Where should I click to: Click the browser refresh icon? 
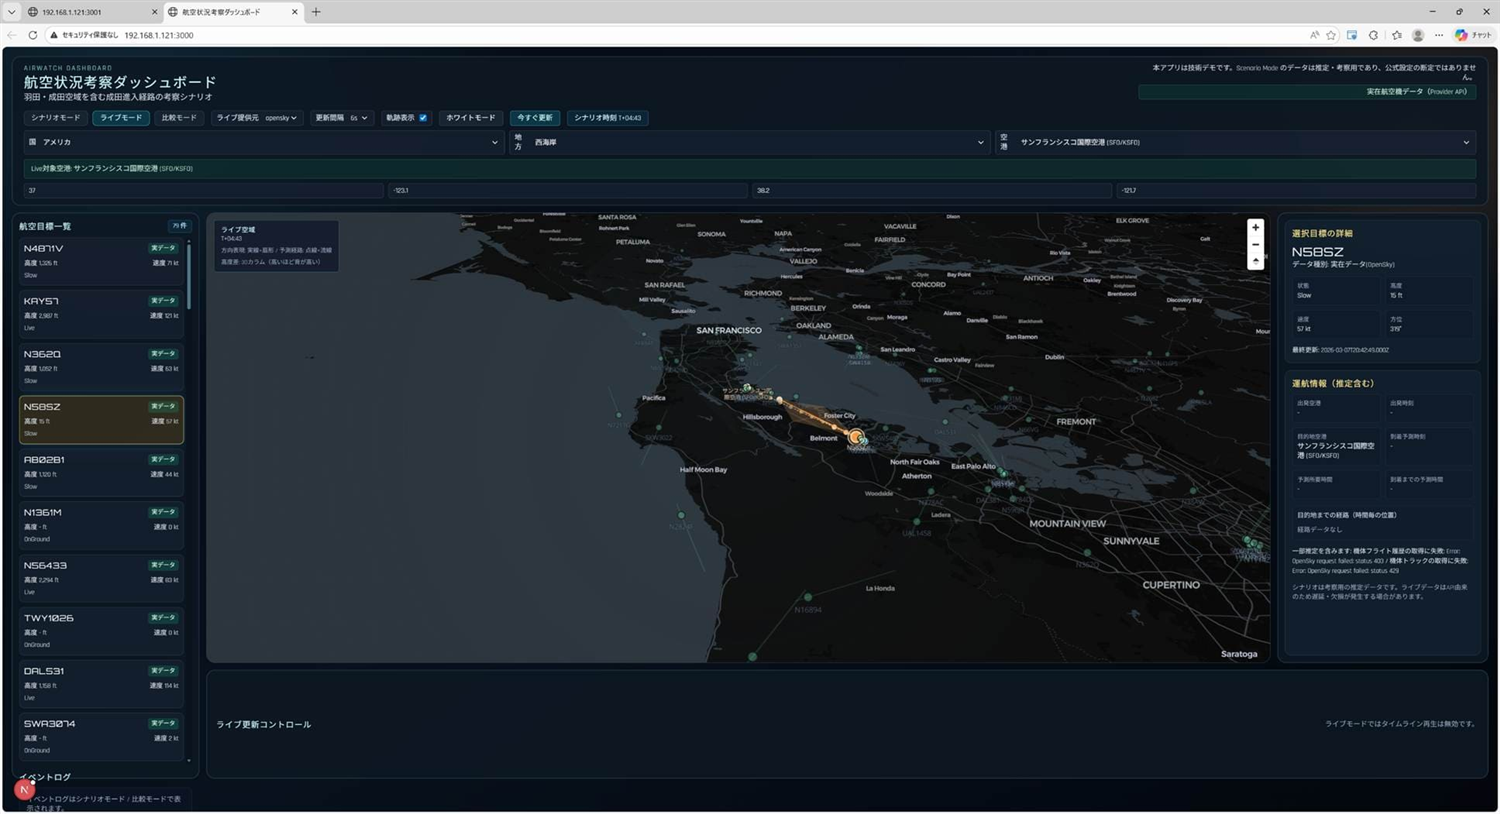coord(33,35)
